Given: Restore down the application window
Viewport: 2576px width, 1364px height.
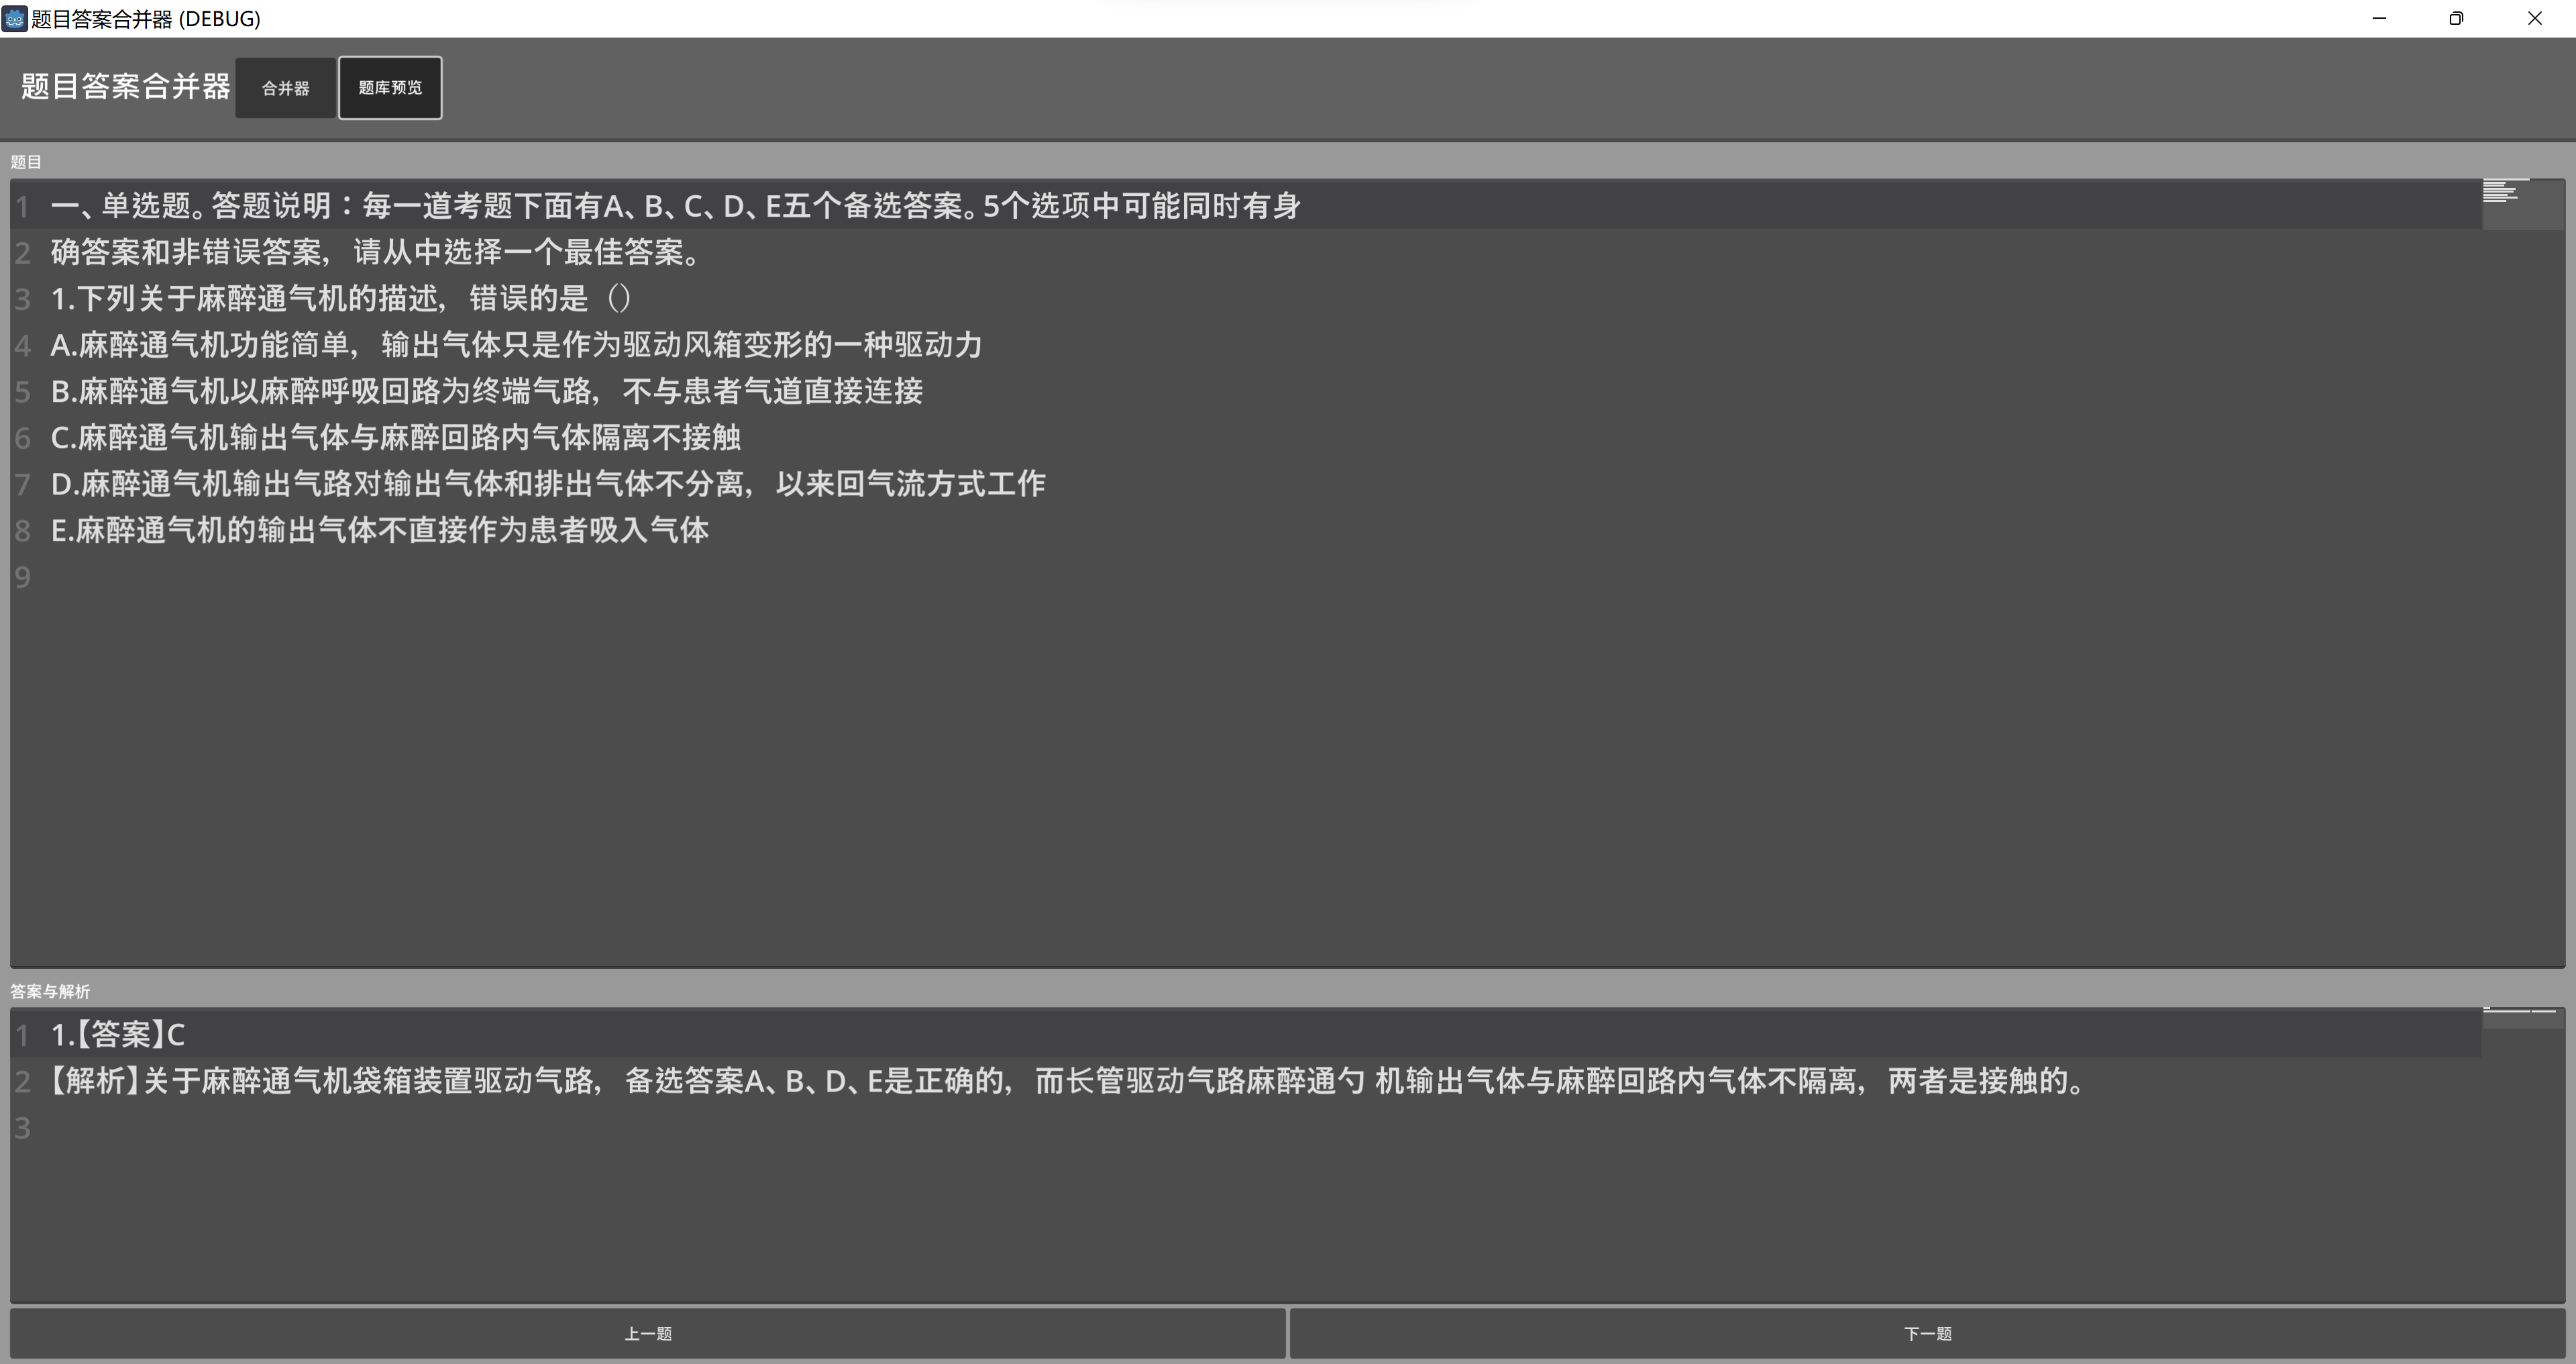Looking at the screenshot, I should (x=2456, y=18).
